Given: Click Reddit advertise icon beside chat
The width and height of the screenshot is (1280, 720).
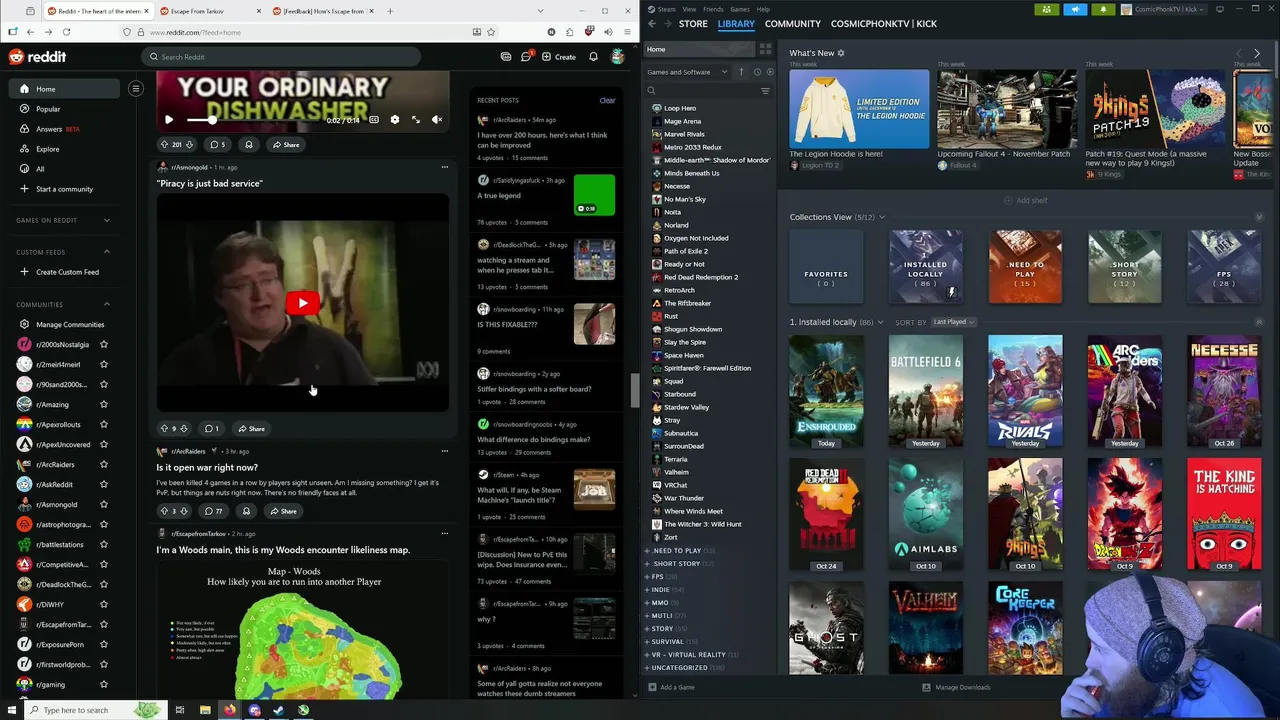Looking at the screenshot, I should tap(506, 57).
